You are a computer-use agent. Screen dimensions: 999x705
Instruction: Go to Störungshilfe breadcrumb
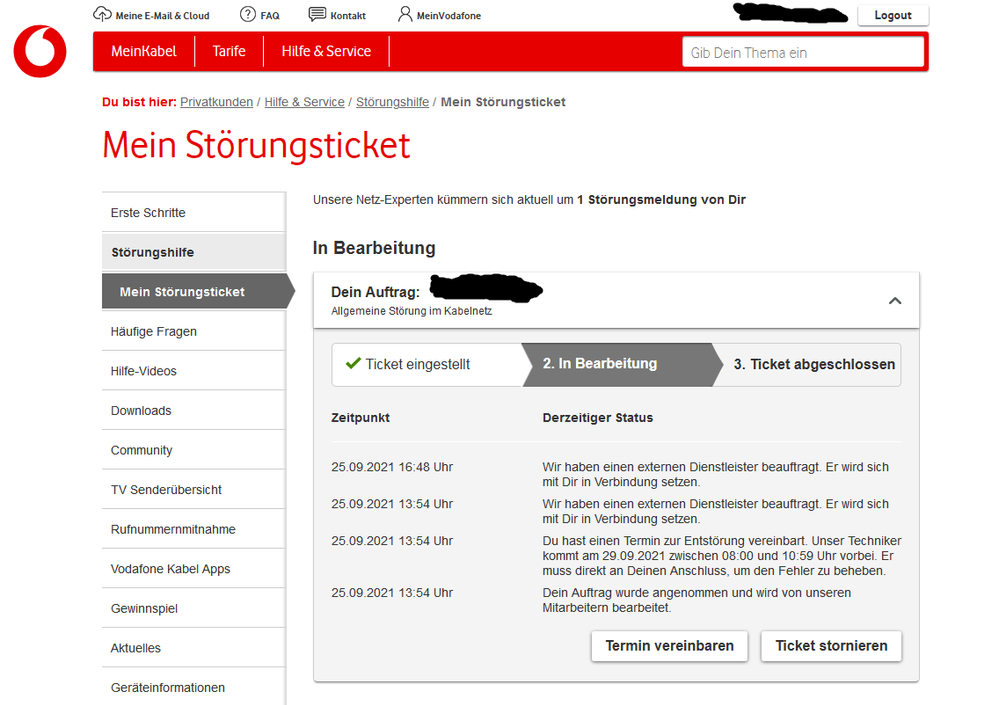pos(392,102)
